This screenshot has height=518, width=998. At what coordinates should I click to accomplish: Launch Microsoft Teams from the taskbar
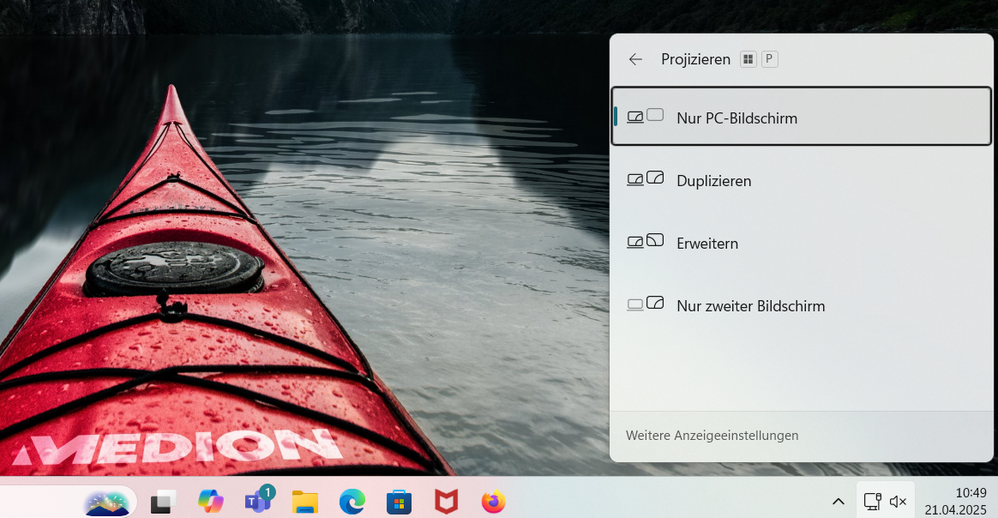point(258,501)
